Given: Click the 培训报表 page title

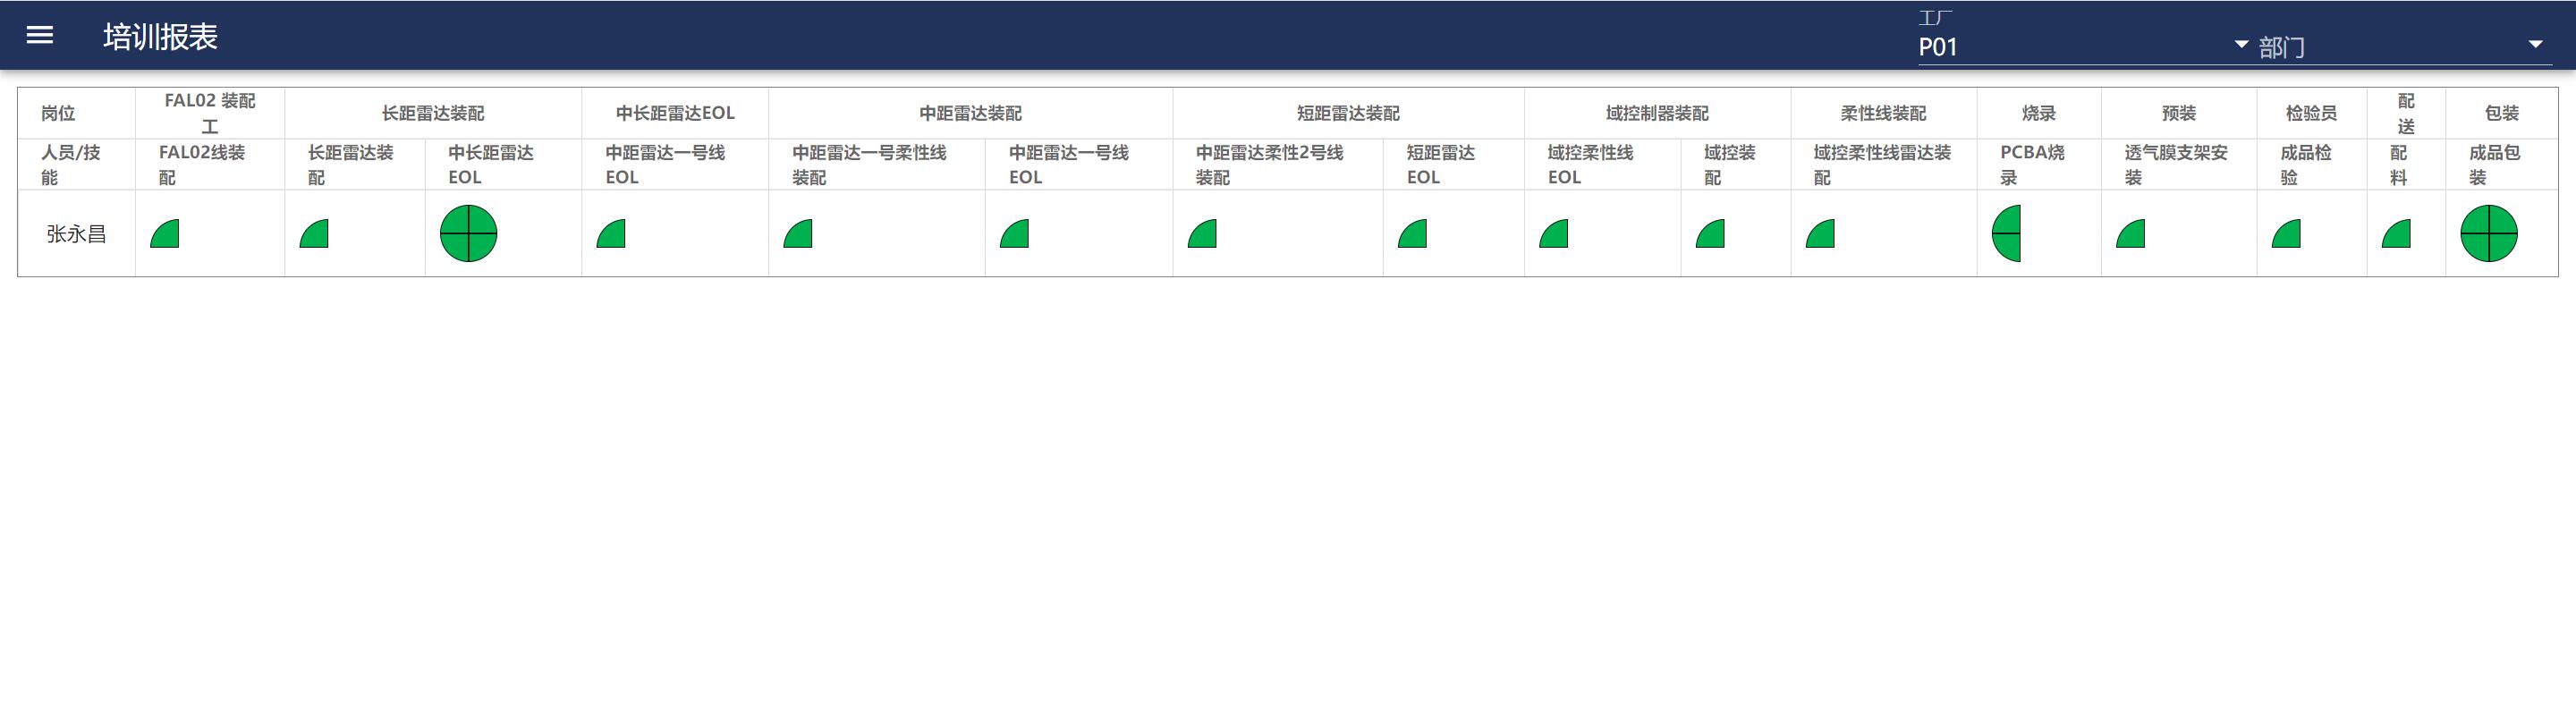Looking at the screenshot, I should (160, 37).
